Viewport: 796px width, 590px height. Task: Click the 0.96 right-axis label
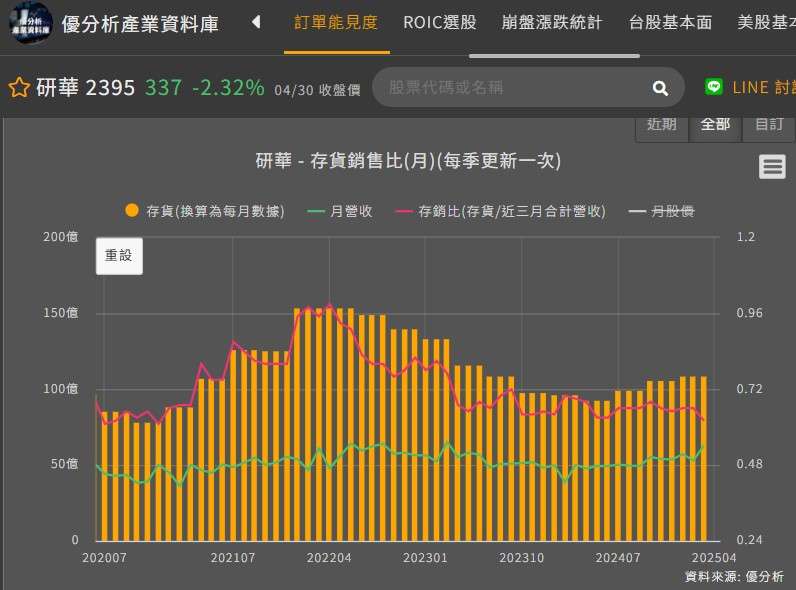749,313
